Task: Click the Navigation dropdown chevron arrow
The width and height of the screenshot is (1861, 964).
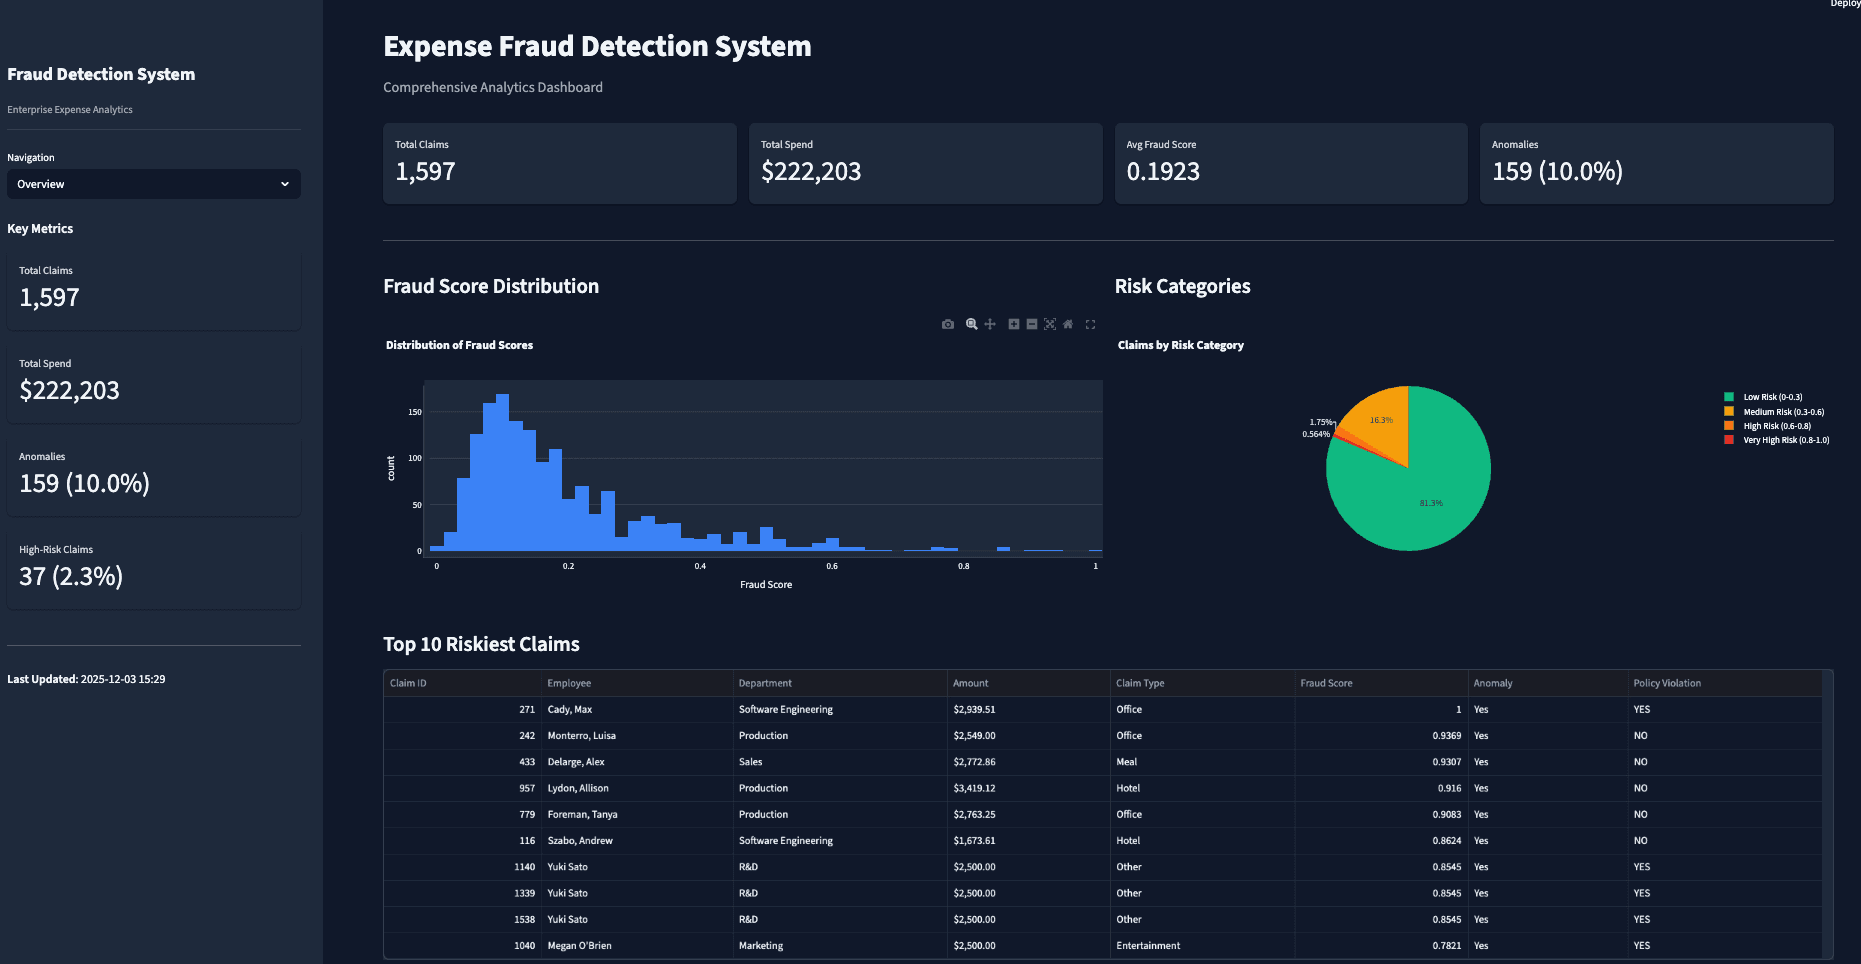Action: [x=285, y=184]
